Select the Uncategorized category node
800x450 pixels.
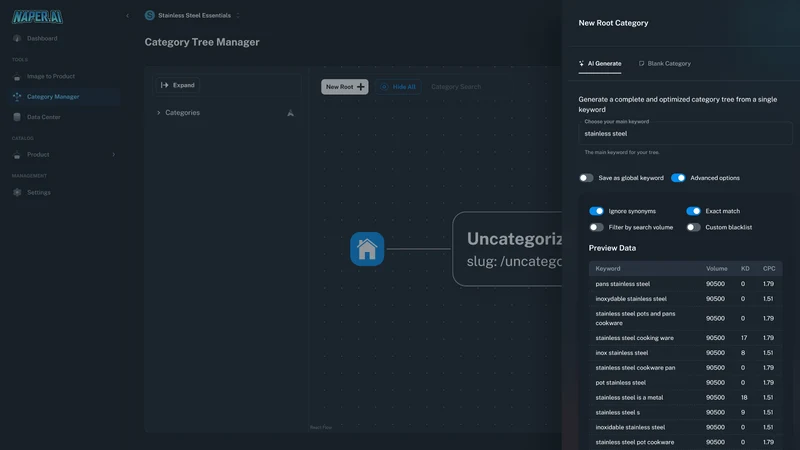click(x=508, y=249)
